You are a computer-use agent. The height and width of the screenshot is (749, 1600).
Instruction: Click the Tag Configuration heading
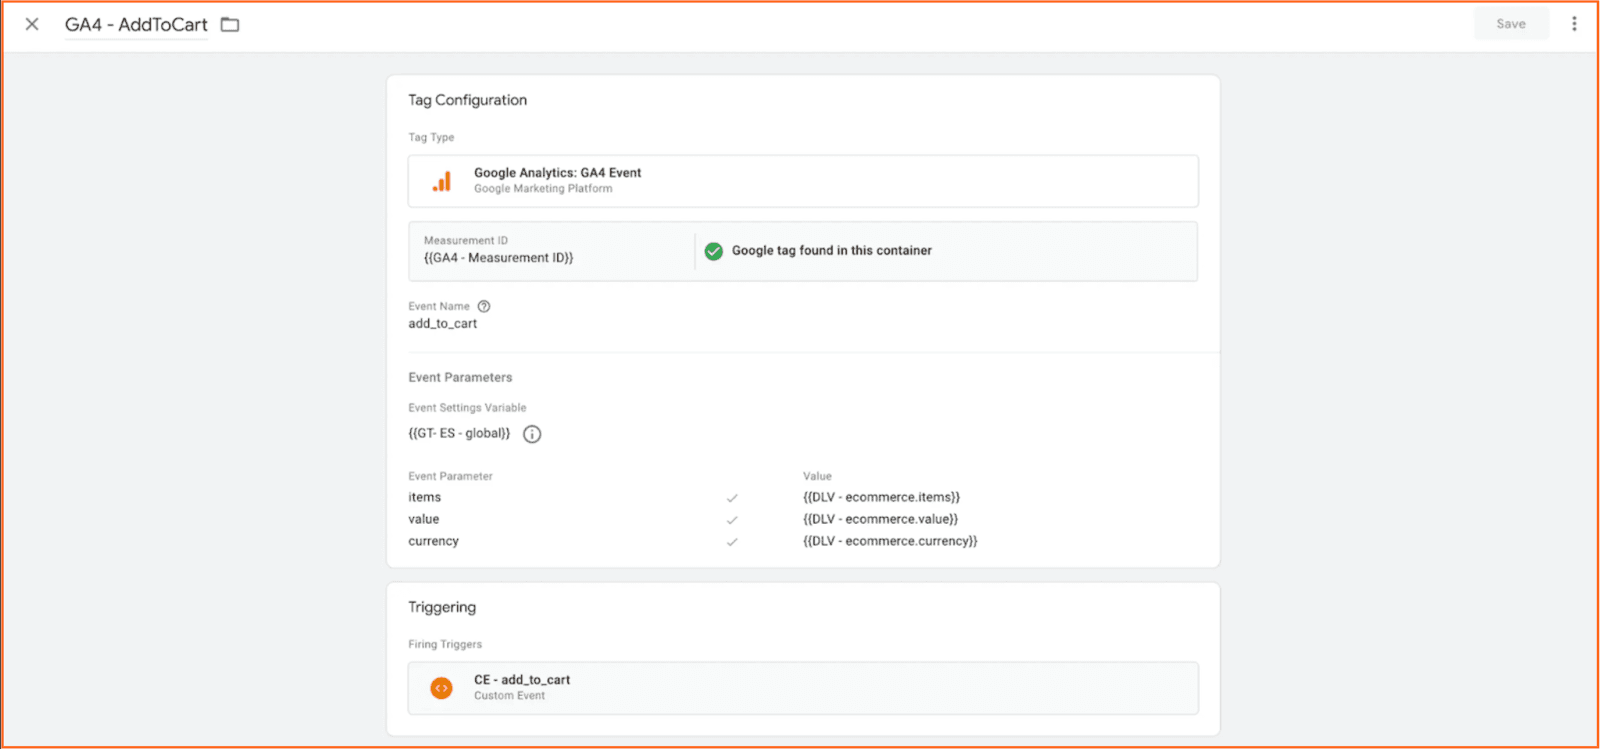(x=467, y=100)
